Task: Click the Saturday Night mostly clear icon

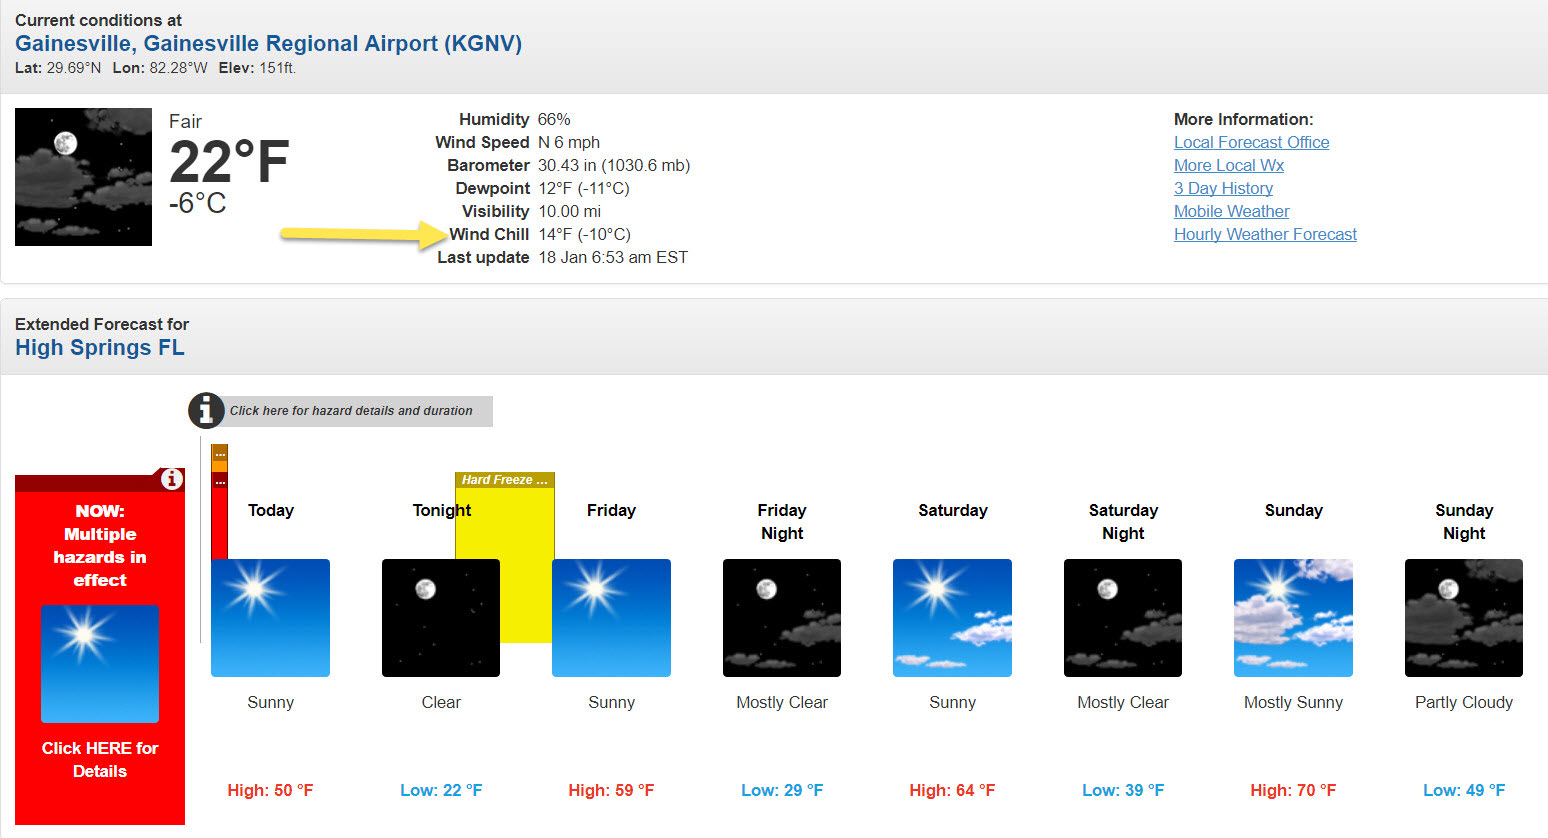Action: (x=1122, y=618)
